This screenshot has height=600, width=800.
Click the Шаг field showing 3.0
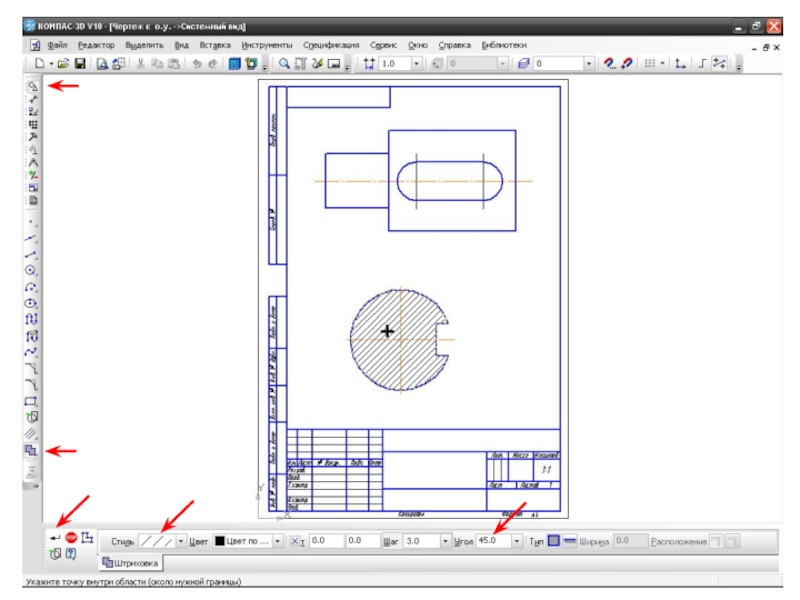[422, 541]
